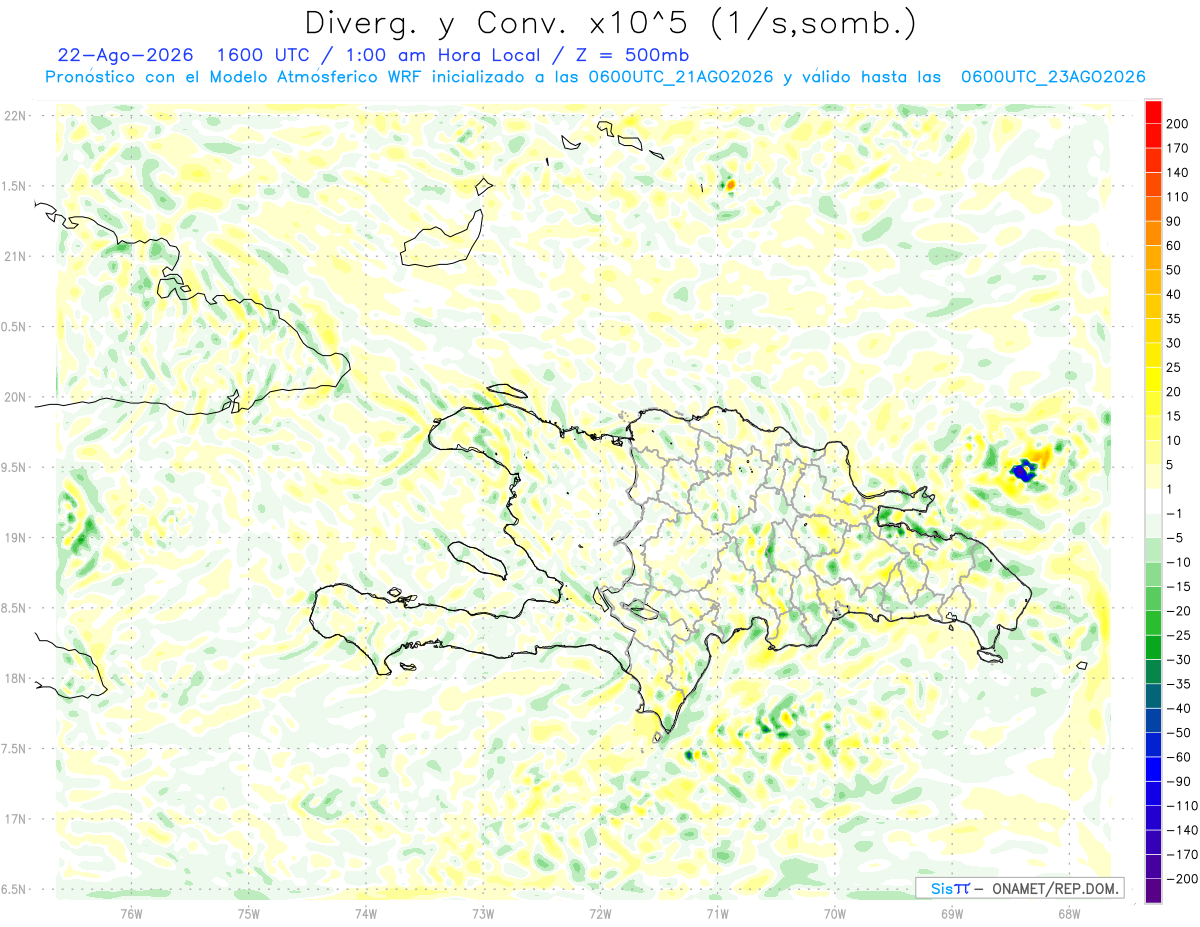
Task: Click the '73W' longitude label
Action: 483,912
